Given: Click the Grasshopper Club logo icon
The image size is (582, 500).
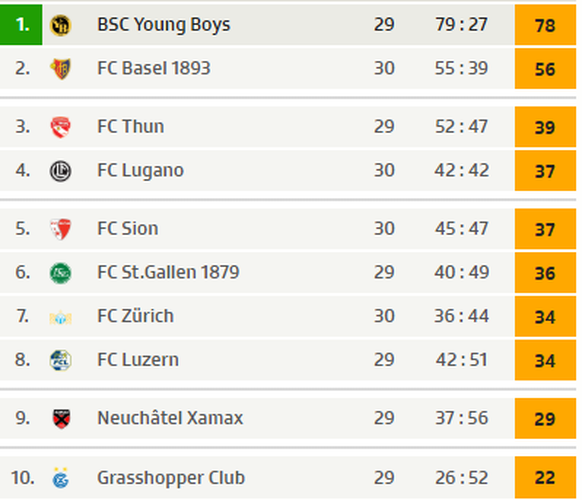Looking at the screenshot, I should point(60,478).
